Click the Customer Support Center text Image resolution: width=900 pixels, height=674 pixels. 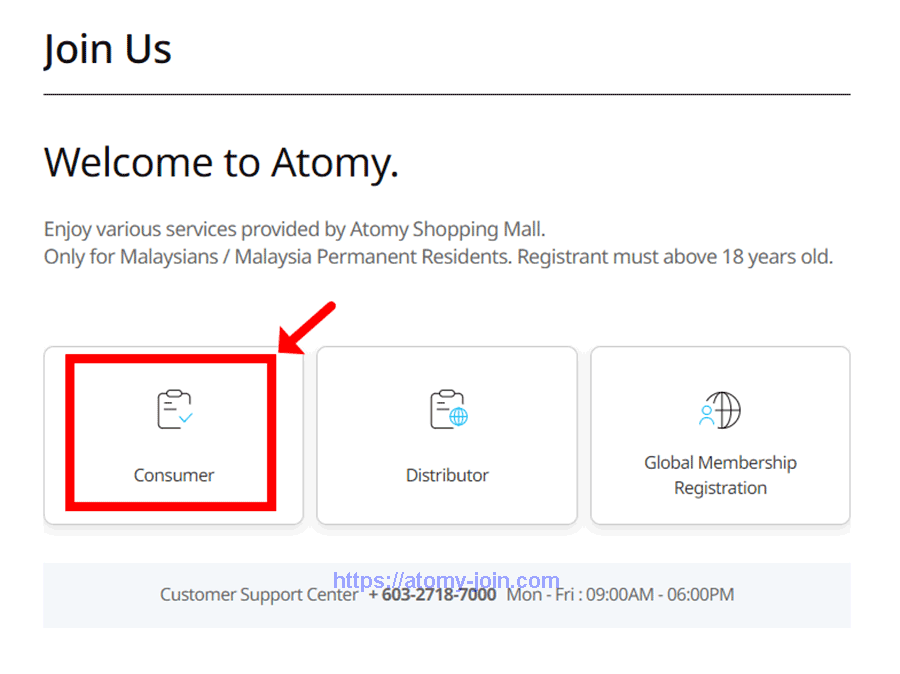coord(258,596)
